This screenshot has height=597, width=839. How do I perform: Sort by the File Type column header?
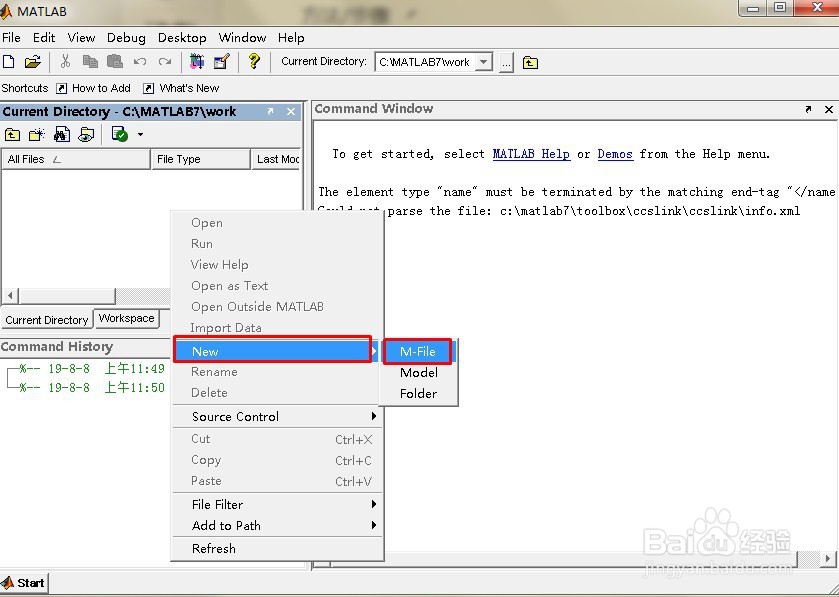(x=201, y=159)
